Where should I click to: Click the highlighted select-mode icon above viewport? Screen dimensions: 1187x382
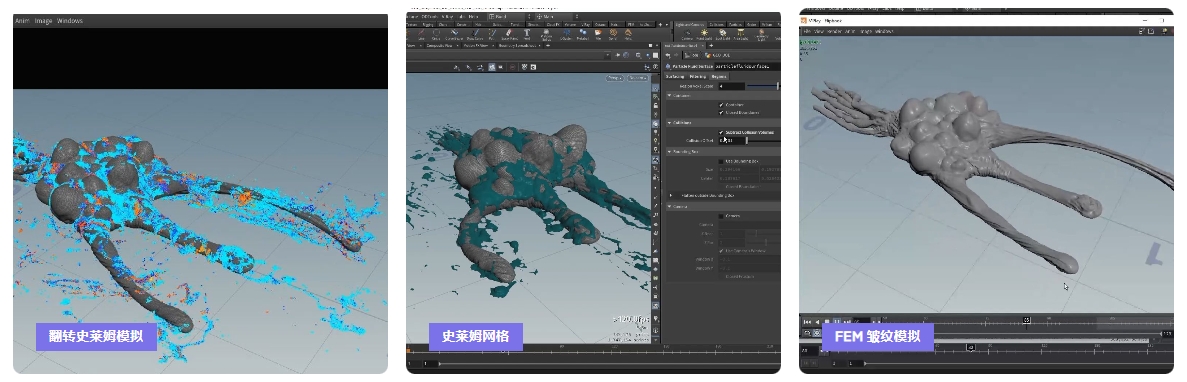tap(491, 67)
